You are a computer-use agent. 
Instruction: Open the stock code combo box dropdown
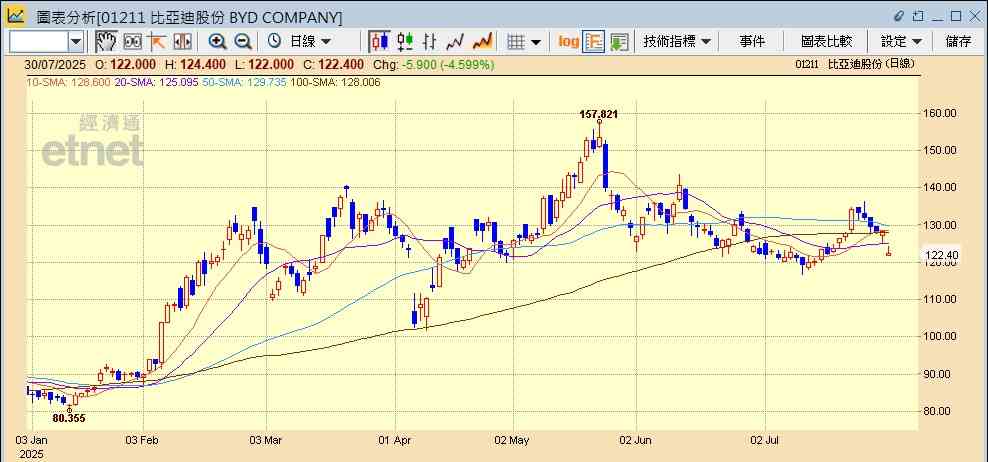click(76, 42)
